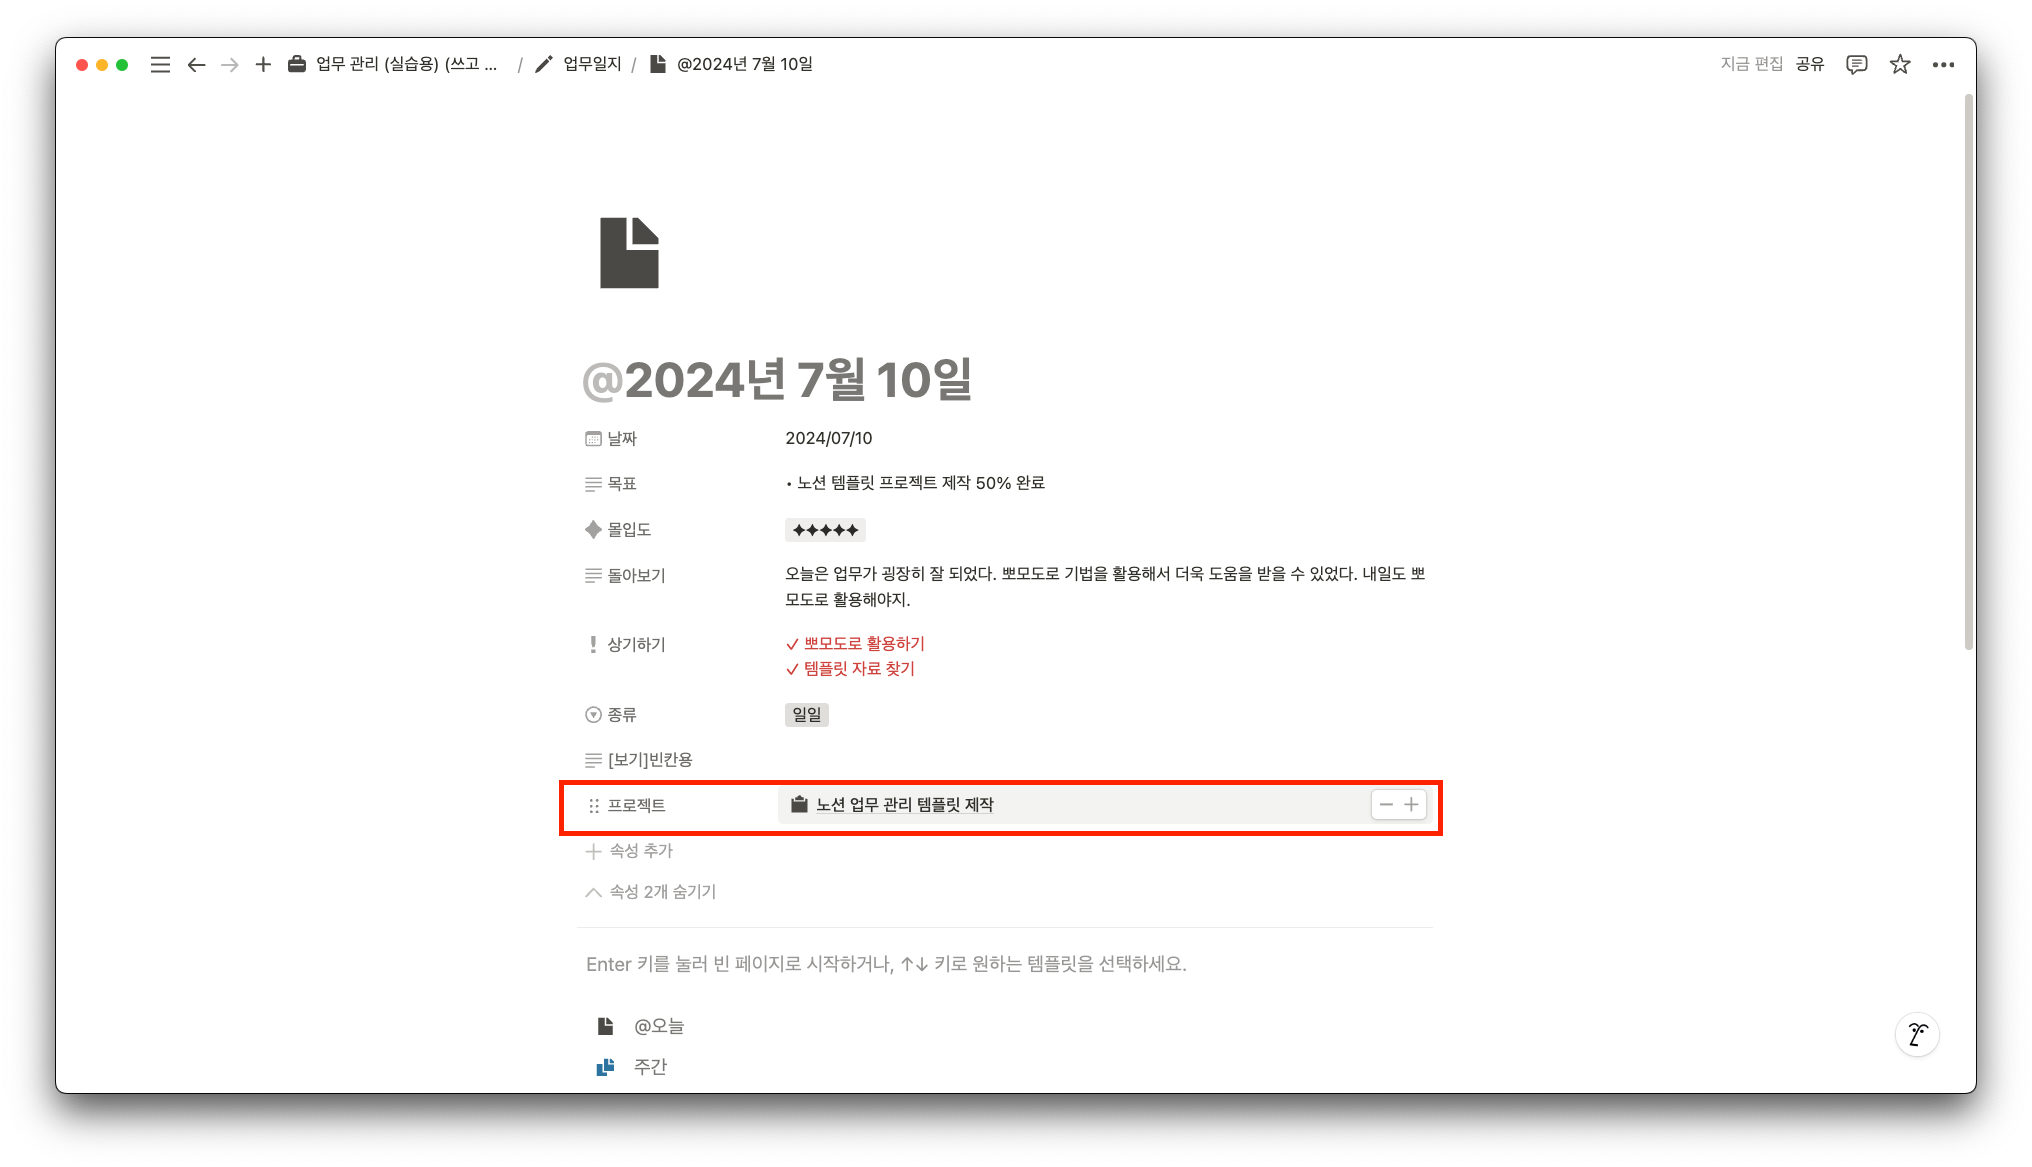This screenshot has width=2032, height=1167.
Task: Star this page as favorite
Action: [x=1900, y=65]
